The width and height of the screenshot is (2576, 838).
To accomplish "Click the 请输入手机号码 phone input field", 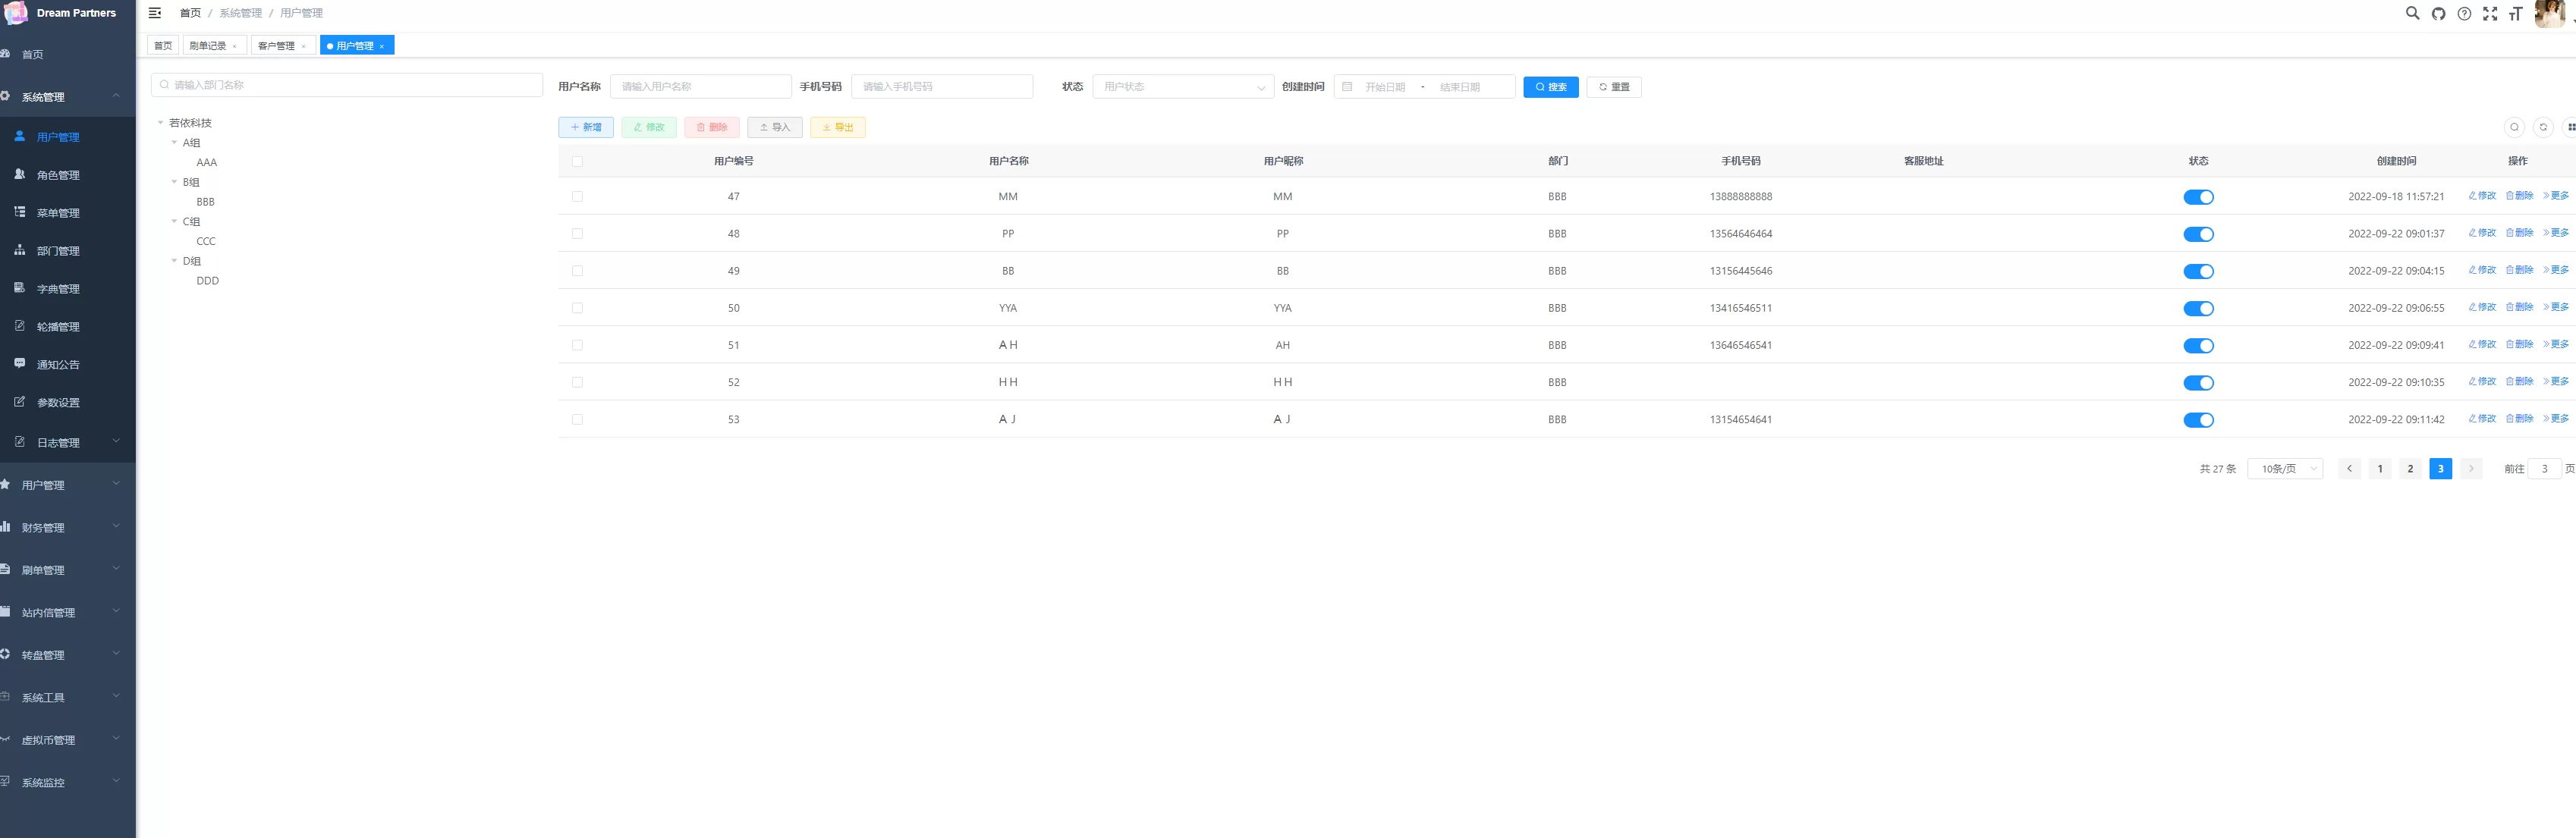I will point(941,87).
